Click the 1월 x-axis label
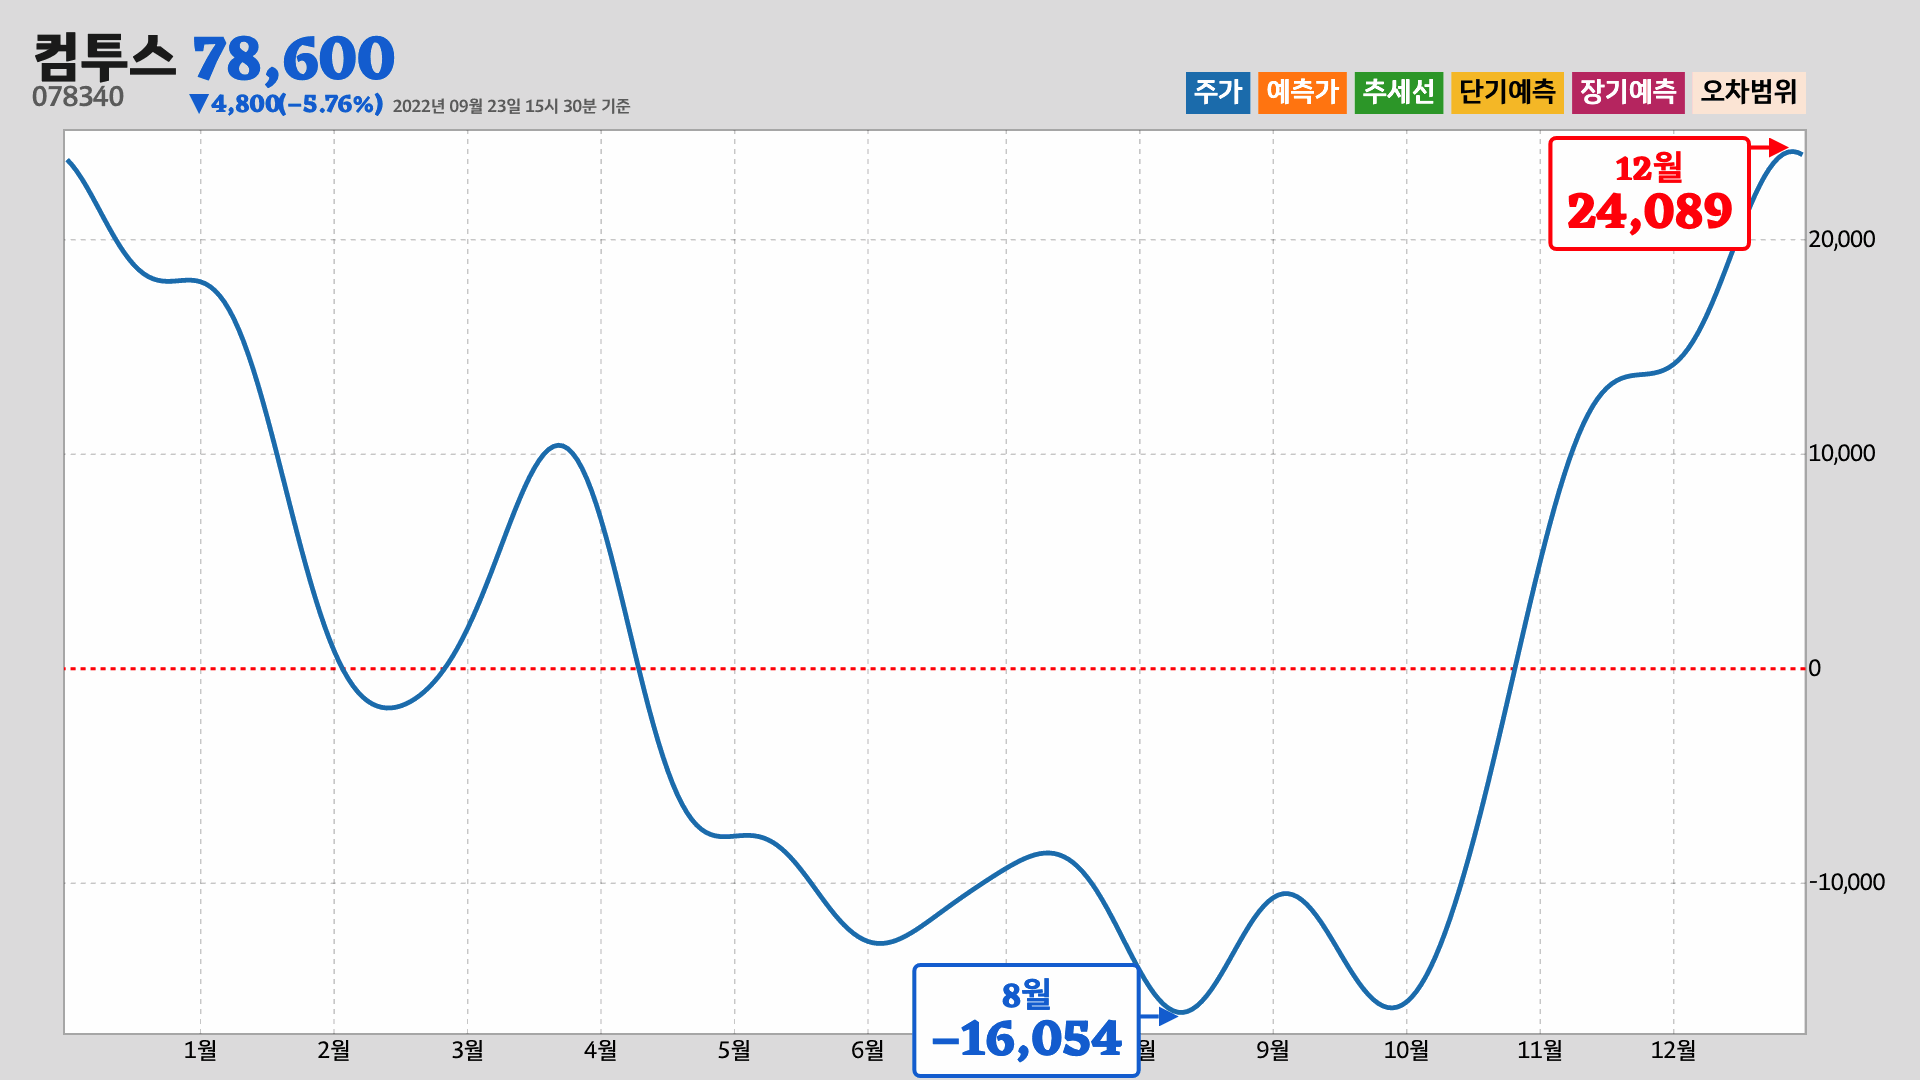1920x1080 pixels. pyautogui.click(x=200, y=1050)
